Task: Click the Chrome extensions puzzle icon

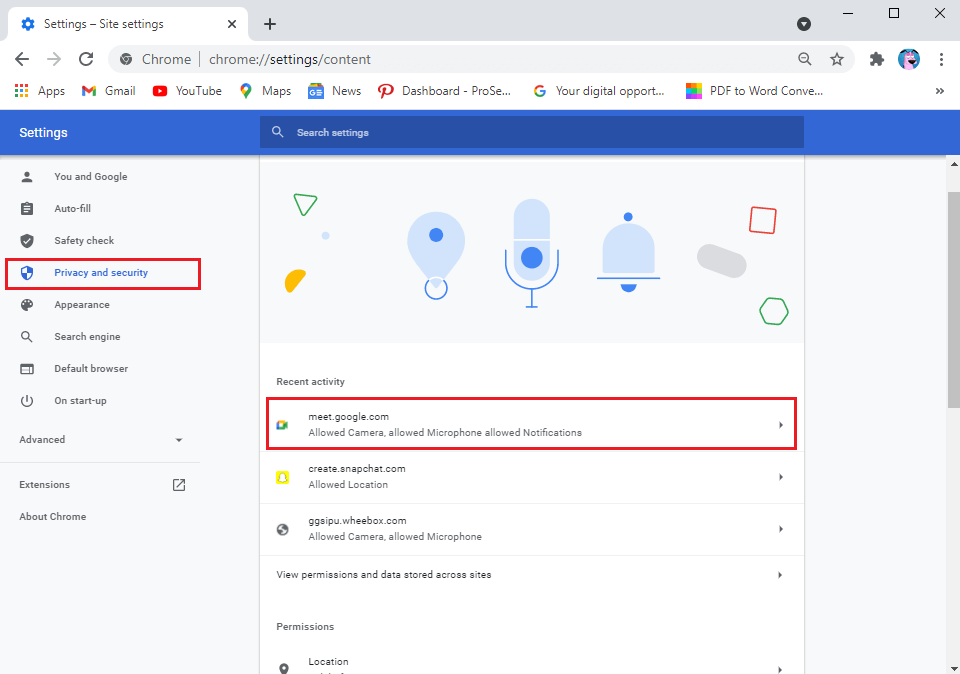Action: tap(875, 59)
